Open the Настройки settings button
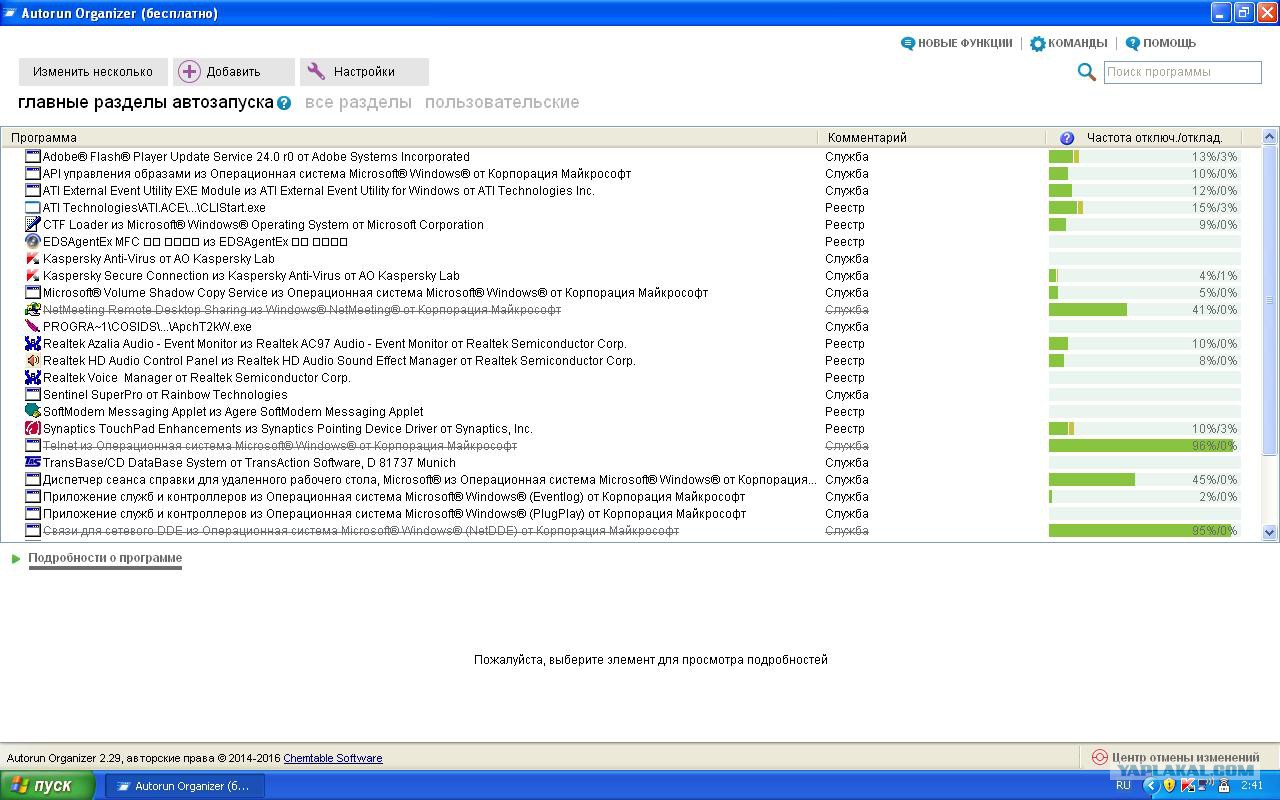This screenshot has width=1280, height=800. pos(364,72)
